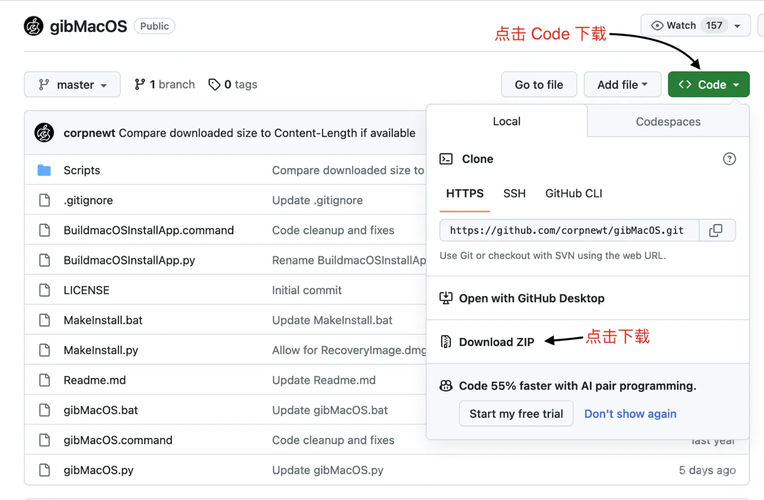Screen dimensions: 764x500
Task: Click commit message 'Update .gitignore'
Action: [317, 200]
